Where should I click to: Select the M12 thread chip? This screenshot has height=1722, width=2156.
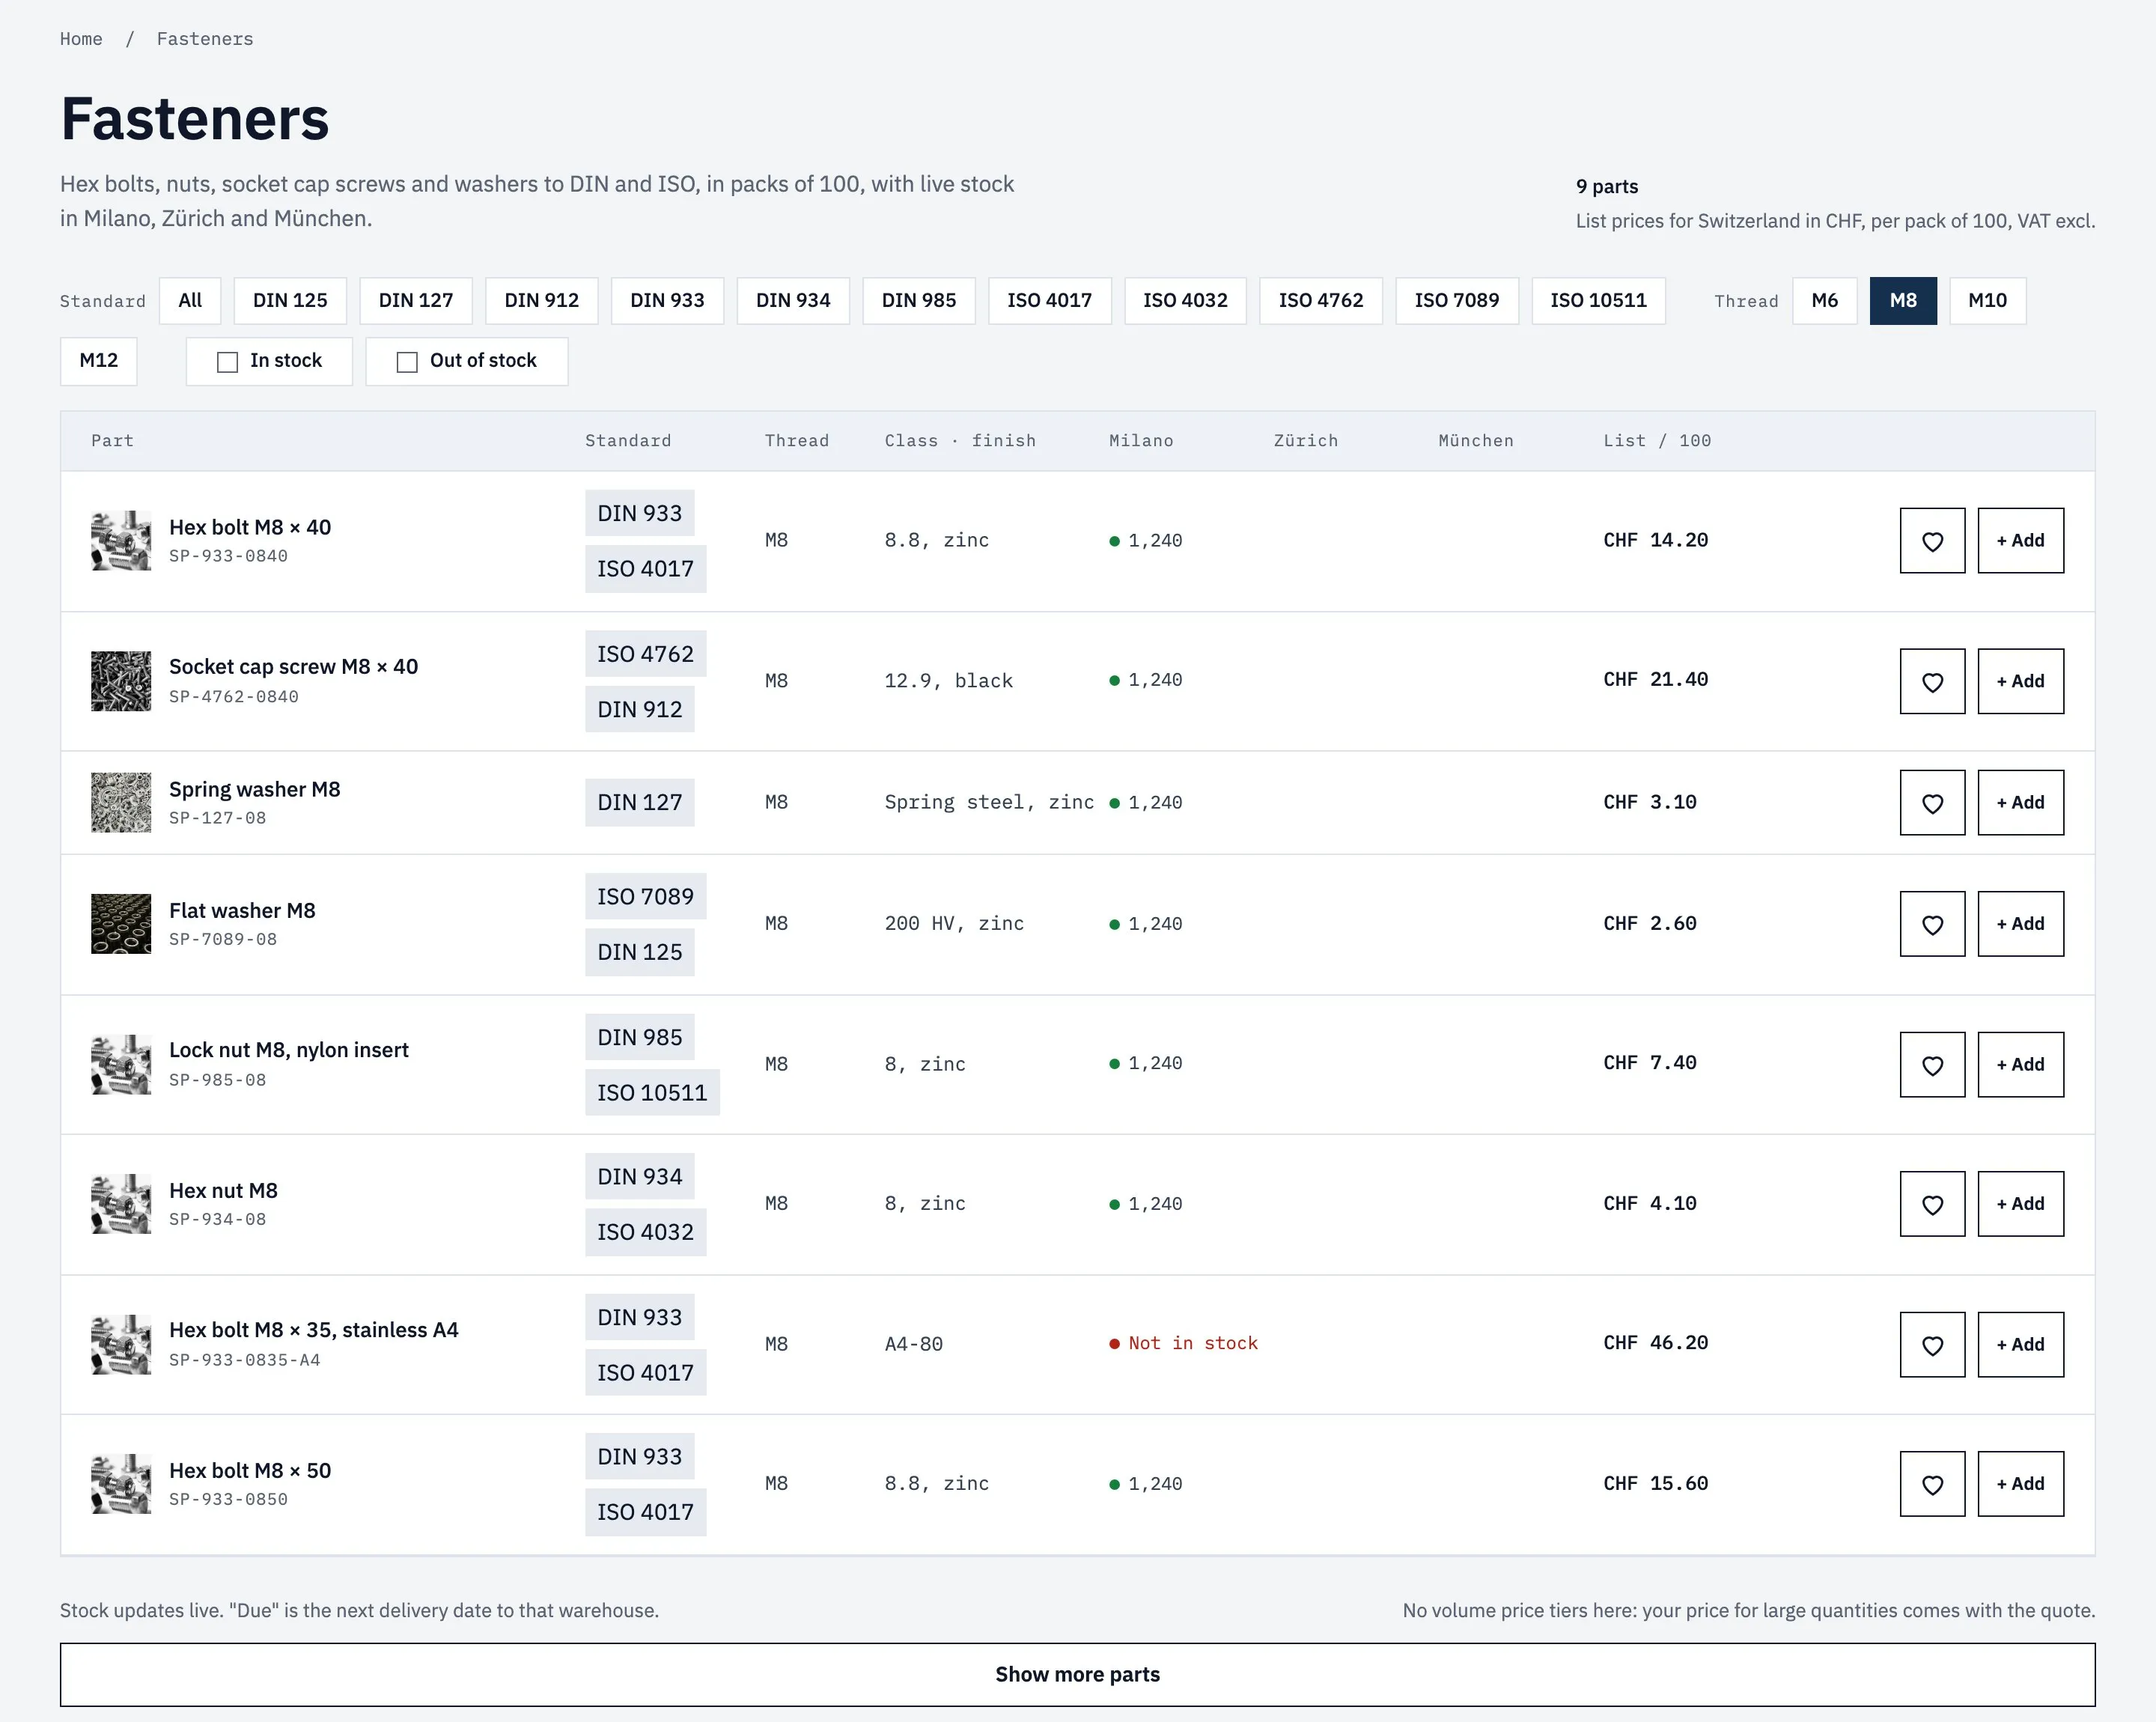(x=99, y=361)
